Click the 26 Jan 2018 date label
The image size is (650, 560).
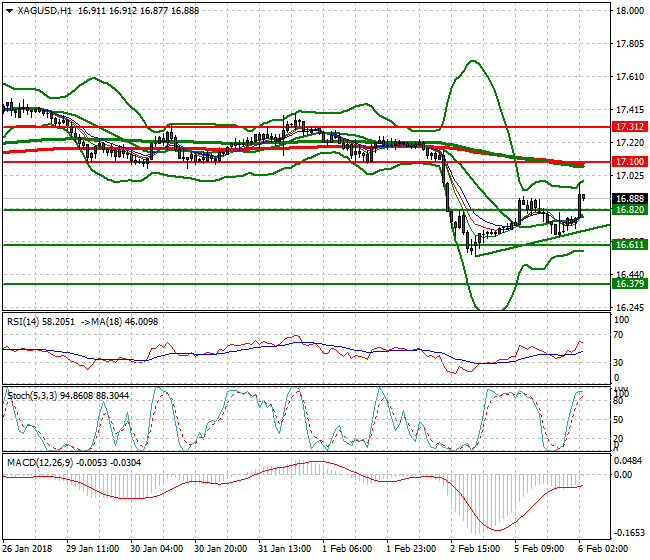(27, 549)
